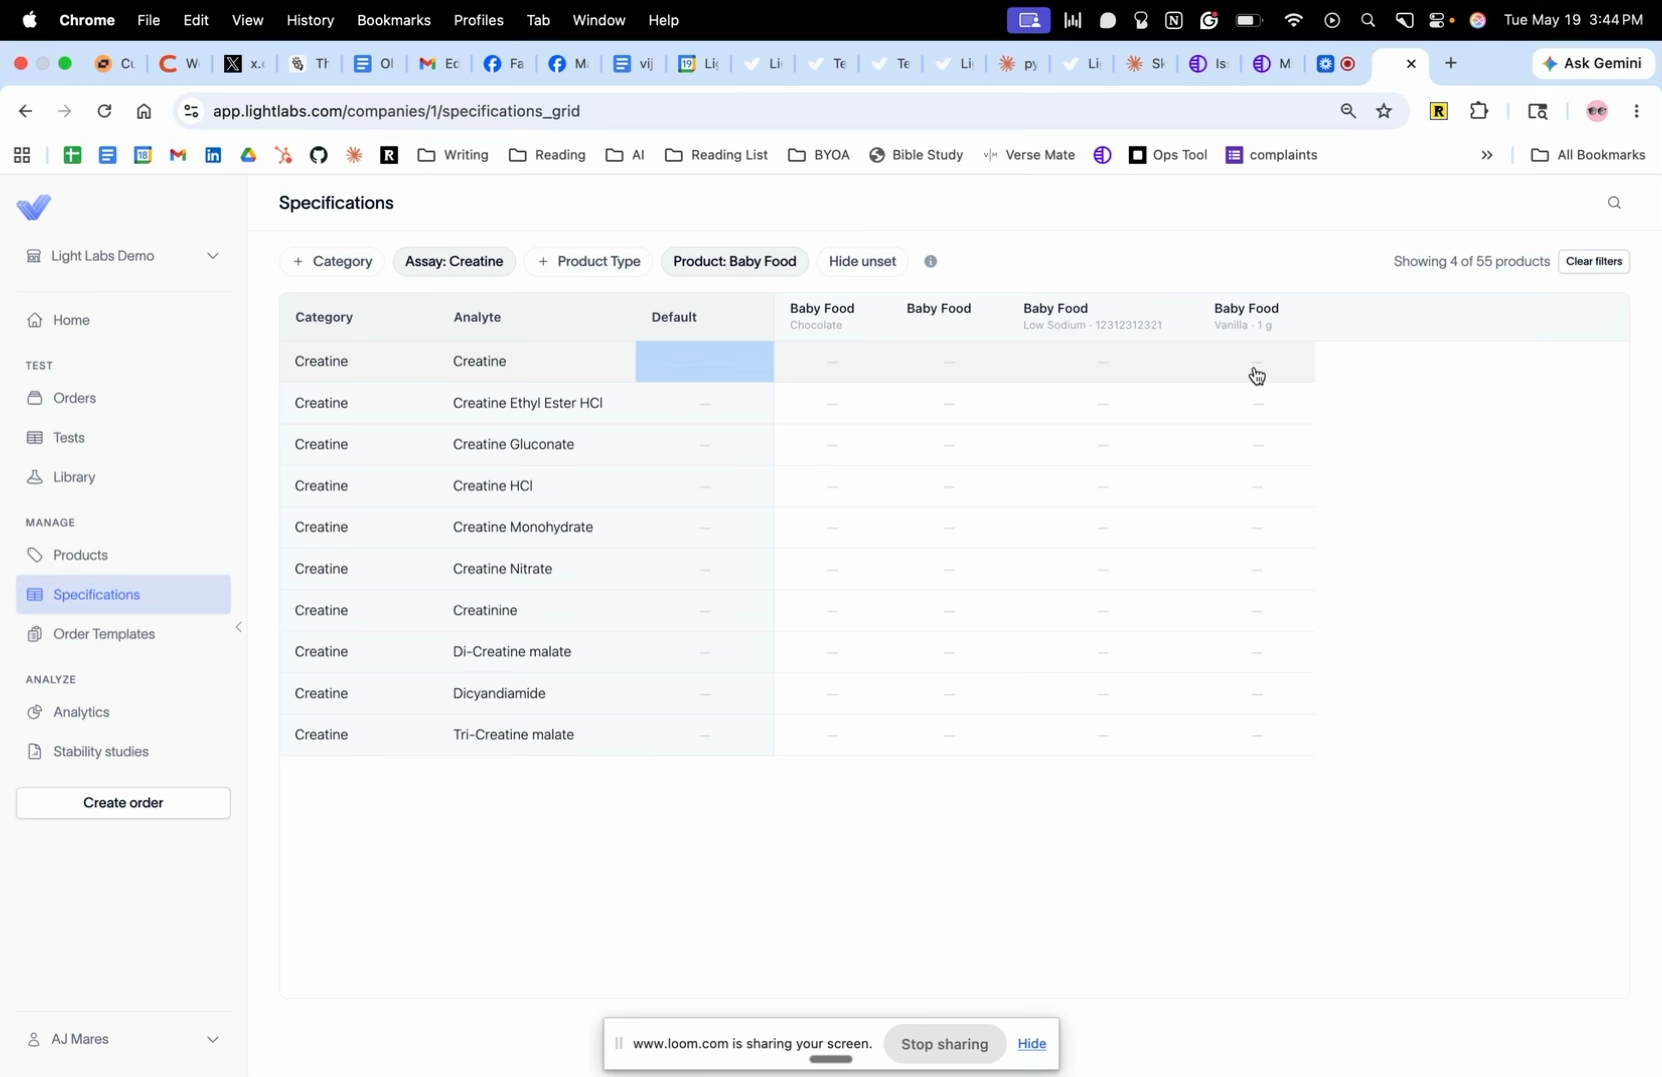Click the Clear filters button
Image resolution: width=1662 pixels, height=1077 pixels.
click(x=1593, y=262)
